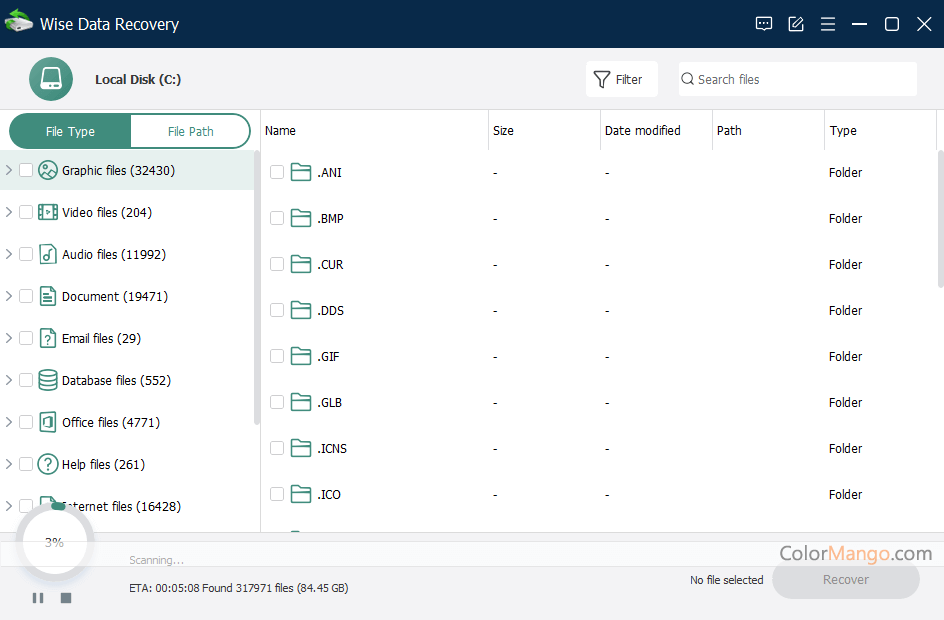
Task: Enable the checkbox for Document files
Action: (26, 296)
